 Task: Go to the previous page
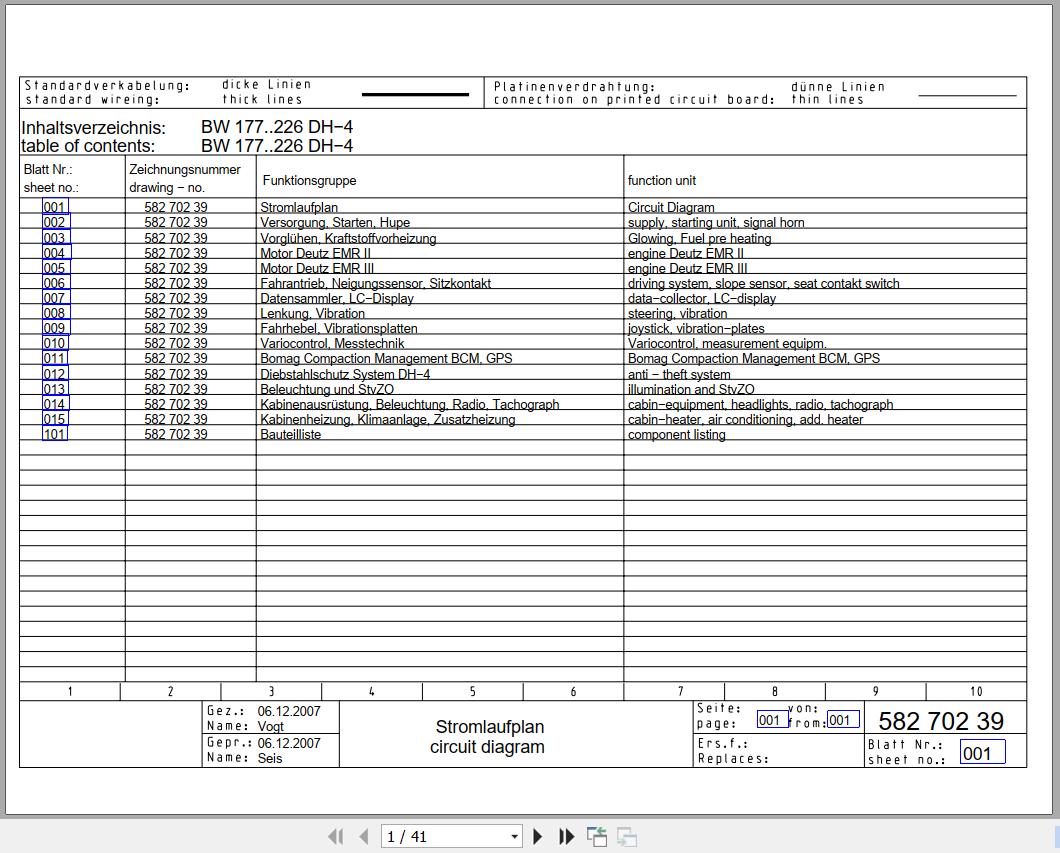point(363,837)
